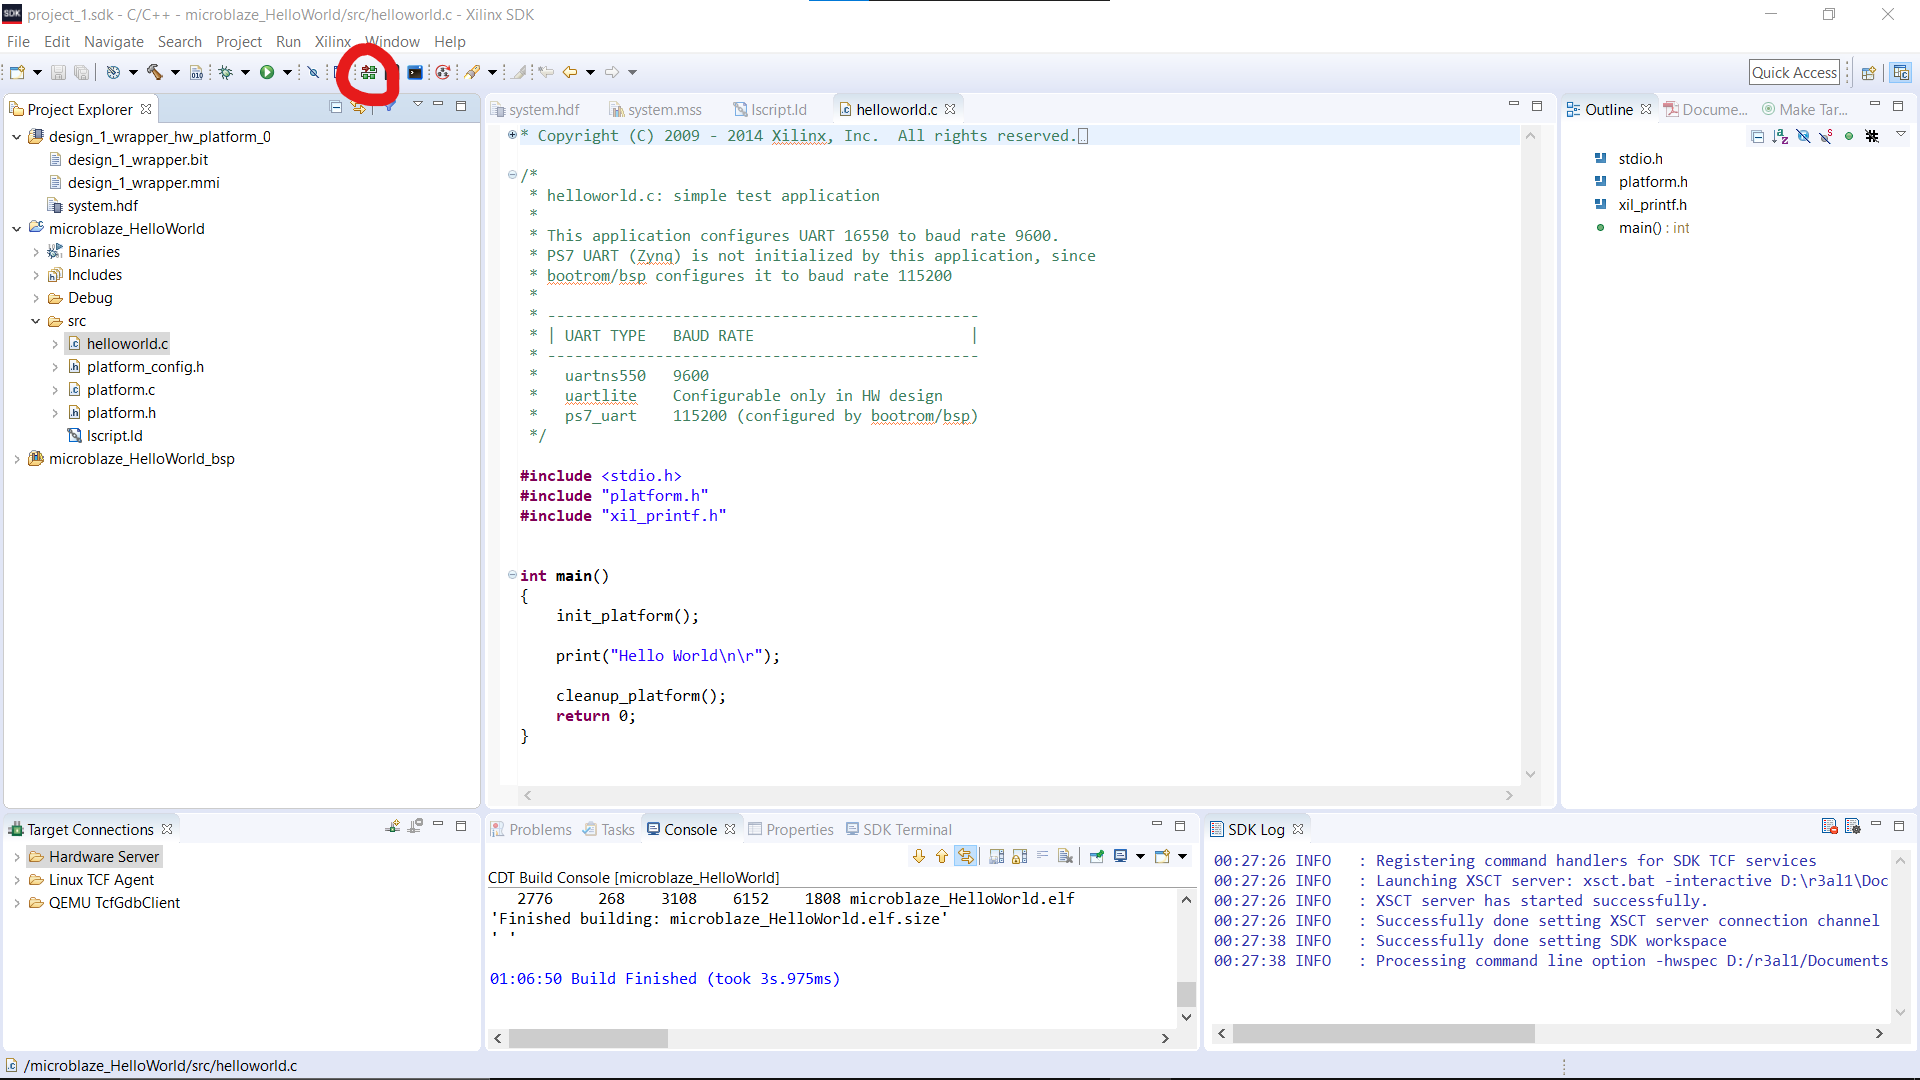The width and height of the screenshot is (1920, 1080).
Task: Open the Xilinx menu
Action: pos(332,42)
